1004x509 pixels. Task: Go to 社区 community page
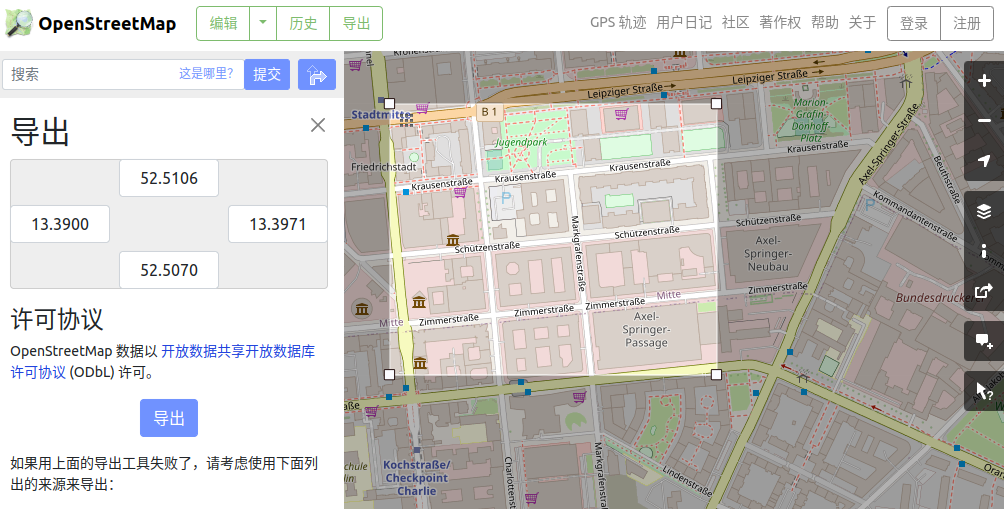tap(735, 22)
